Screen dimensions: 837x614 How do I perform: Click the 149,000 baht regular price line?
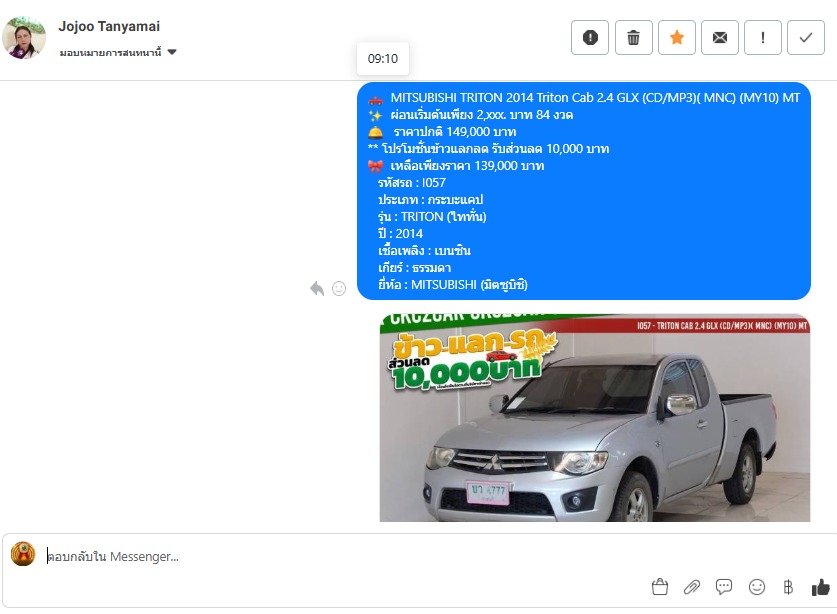point(455,132)
